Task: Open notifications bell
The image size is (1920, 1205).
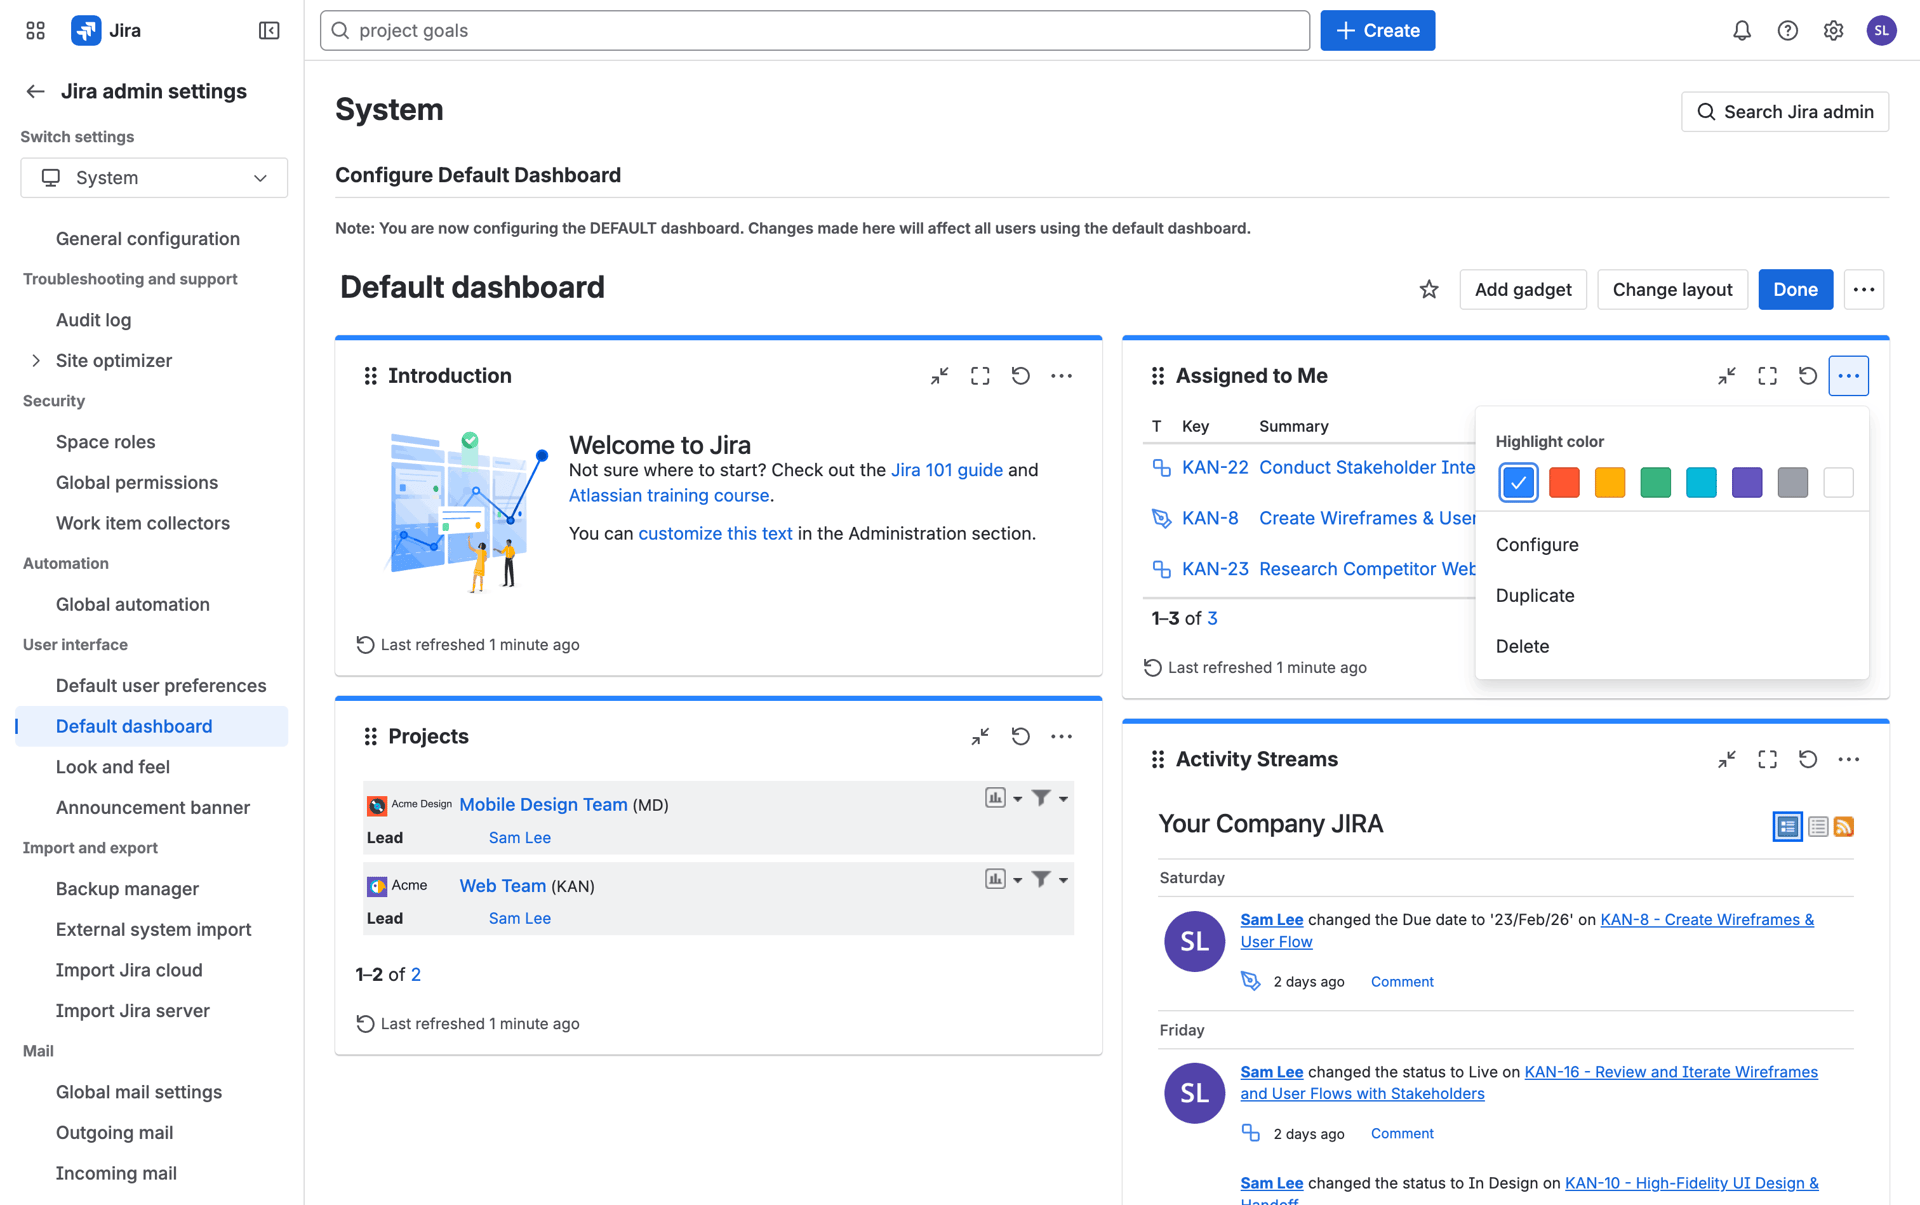Action: 1742,31
